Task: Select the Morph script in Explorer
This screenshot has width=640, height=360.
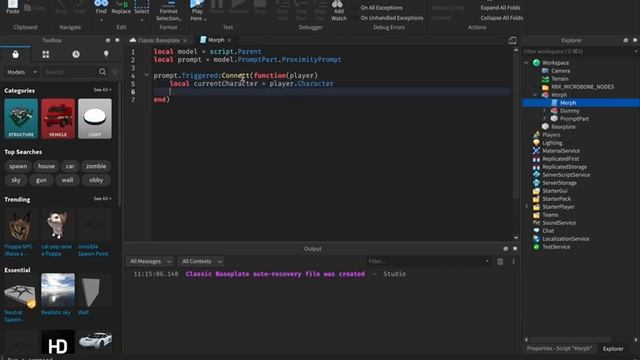Action: tap(568, 103)
